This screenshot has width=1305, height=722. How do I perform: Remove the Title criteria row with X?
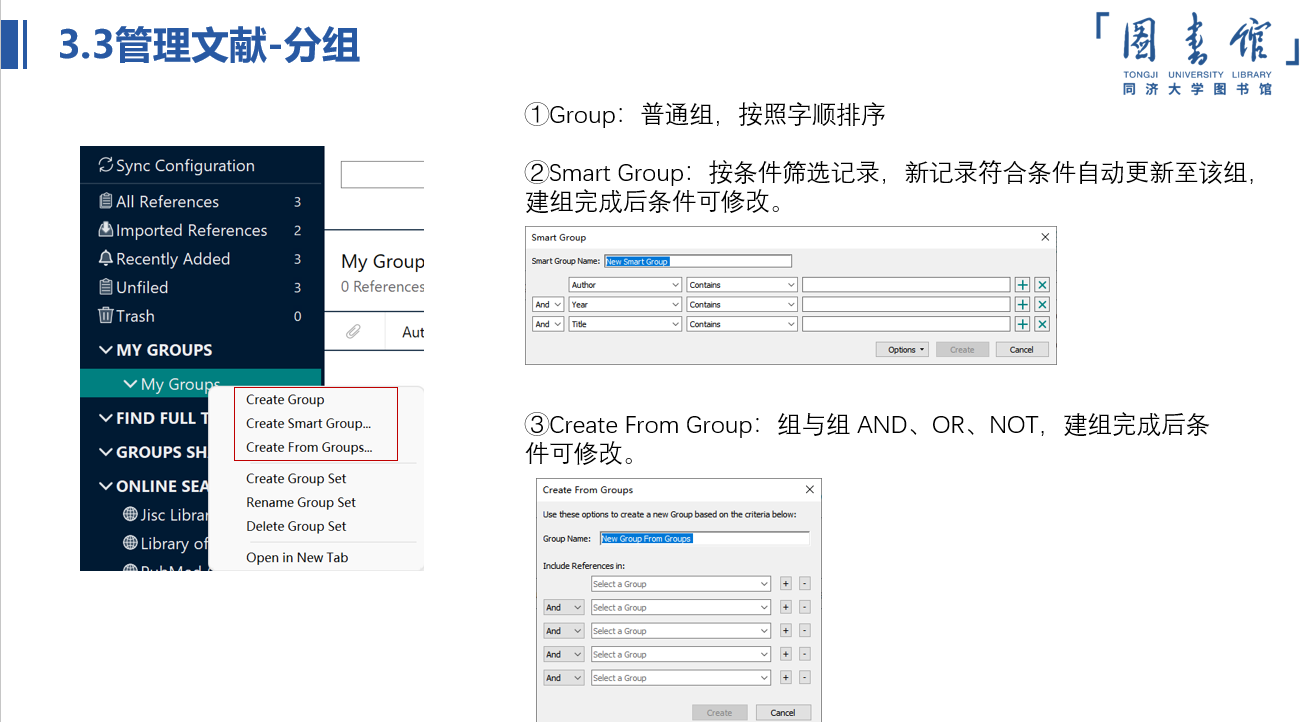click(x=1042, y=324)
